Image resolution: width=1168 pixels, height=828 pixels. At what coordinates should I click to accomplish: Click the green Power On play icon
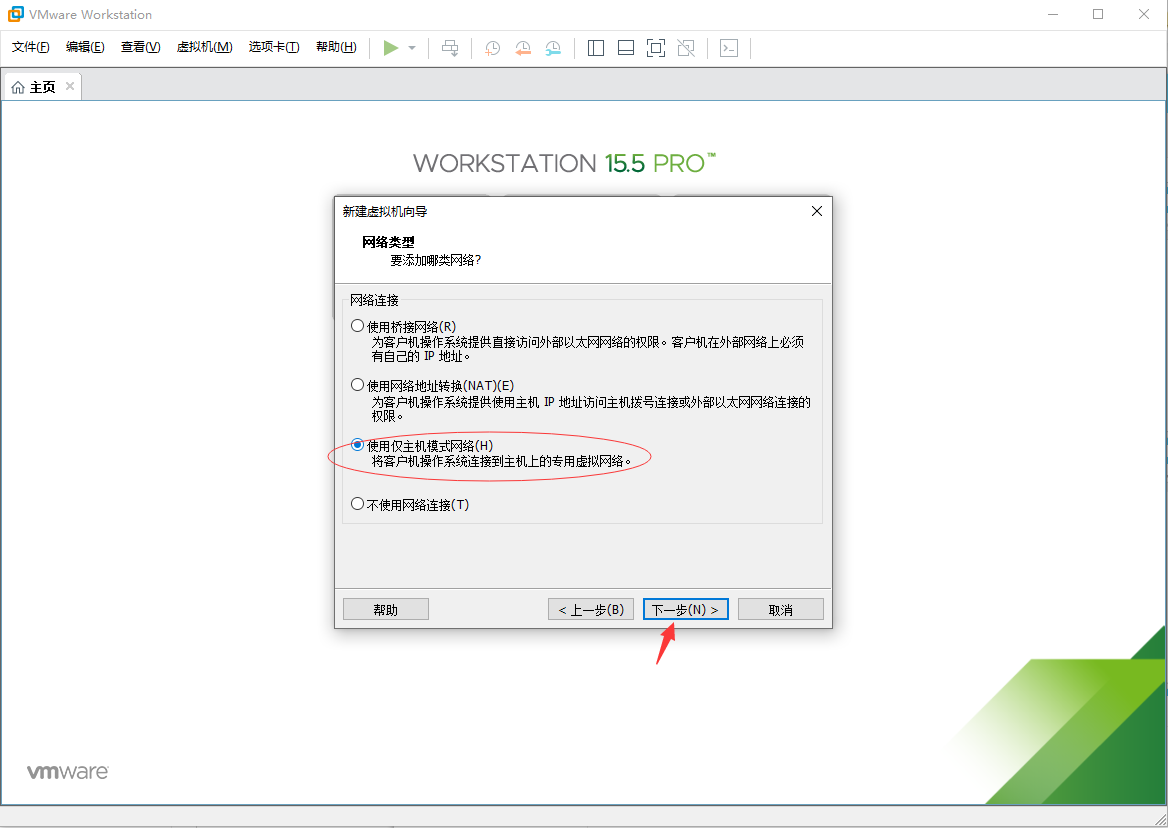pyautogui.click(x=391, y=48)
